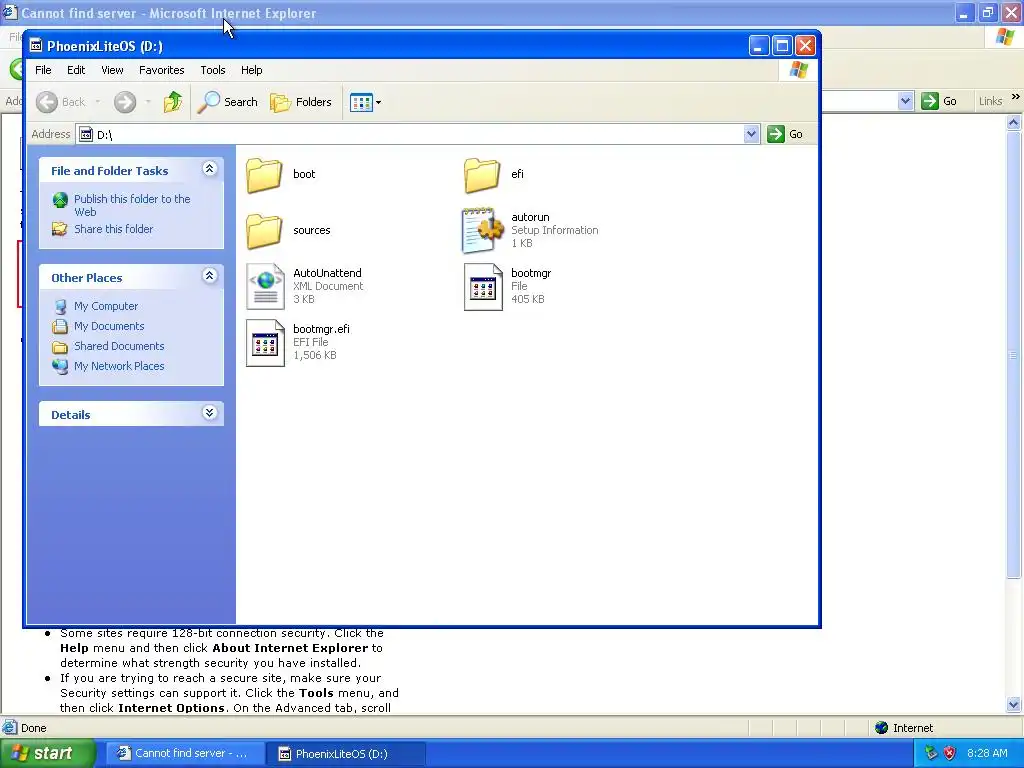The height and width of the screenshot is (768, 1024).
Task: Select the autorun Setup Information file icon
Action: [x=483, y=231]
